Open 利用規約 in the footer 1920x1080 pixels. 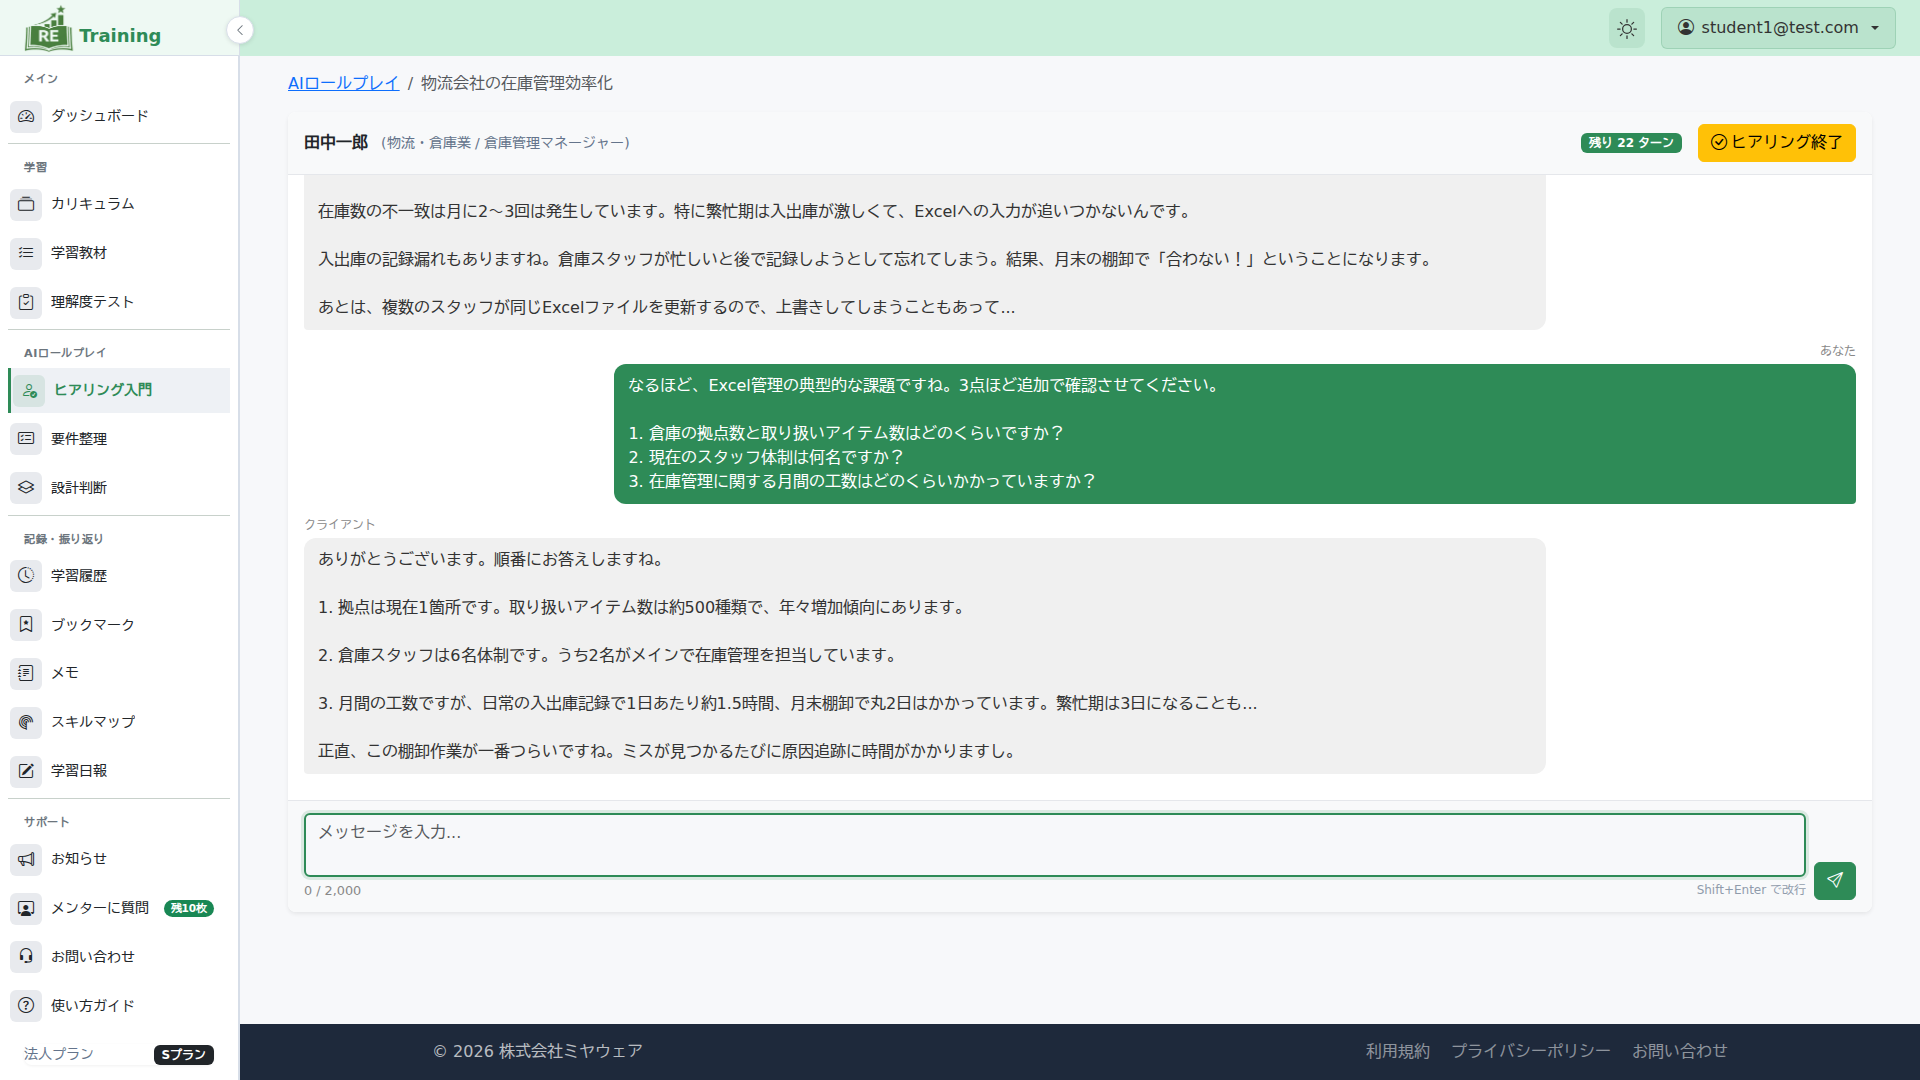point(1397,1051)
